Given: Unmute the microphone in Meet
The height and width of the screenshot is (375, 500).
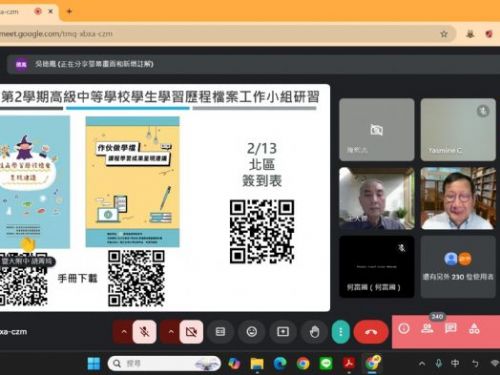Looking at the screenshot, I should click(x=144, y=332).
